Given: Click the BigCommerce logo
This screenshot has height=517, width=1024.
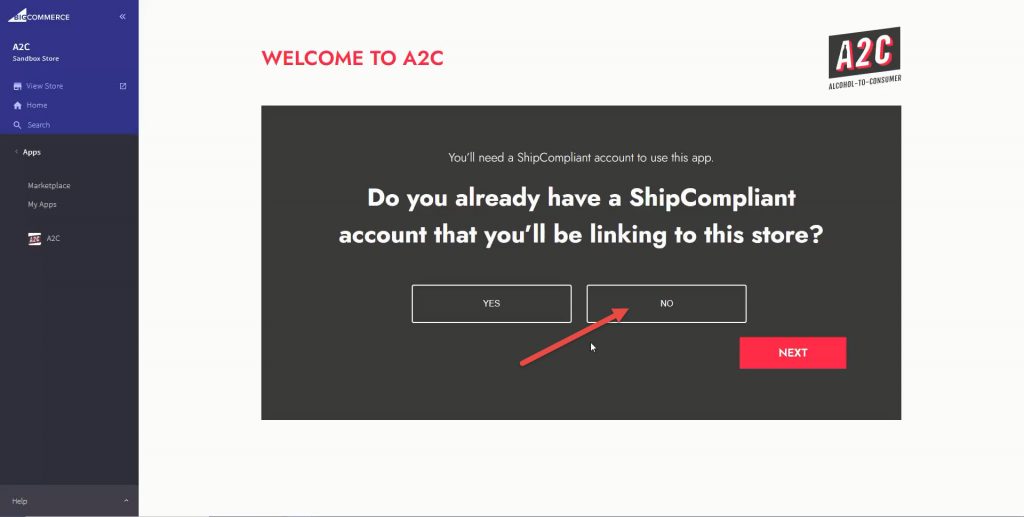Looking at the screenshot, I should (x=39, y=16).
